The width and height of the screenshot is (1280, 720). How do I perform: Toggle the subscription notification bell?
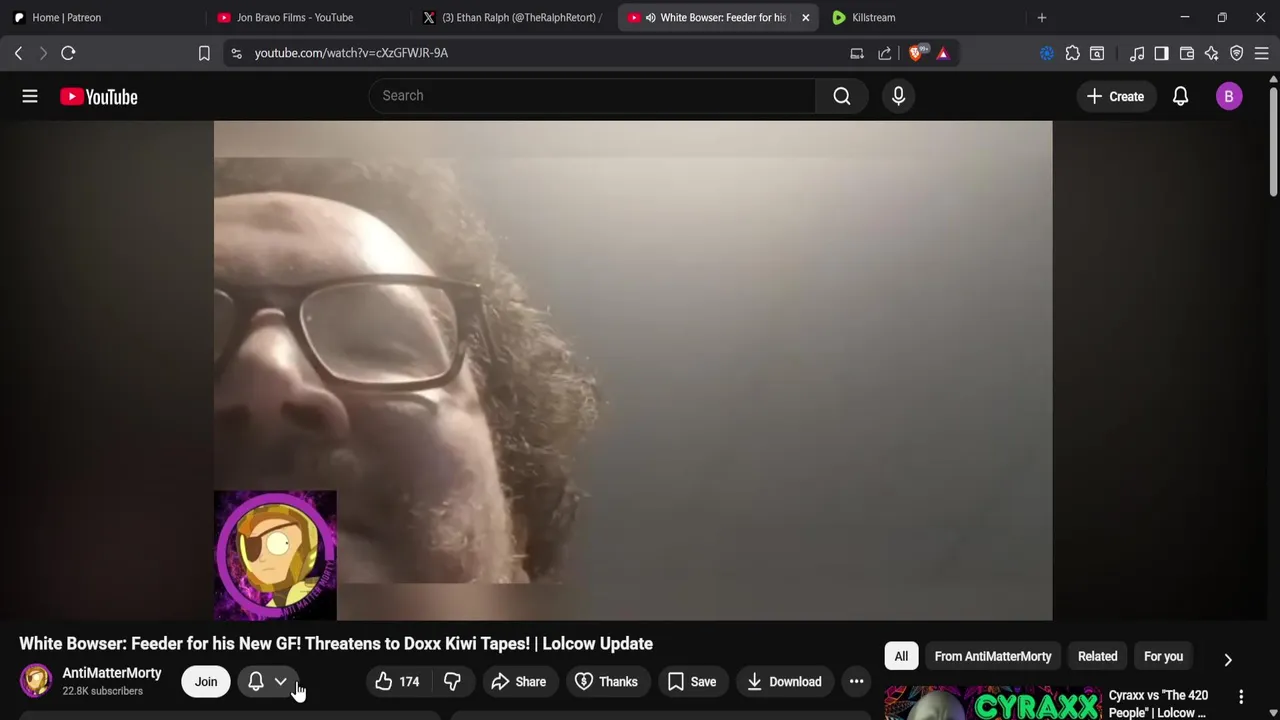(x=256, y=682)
